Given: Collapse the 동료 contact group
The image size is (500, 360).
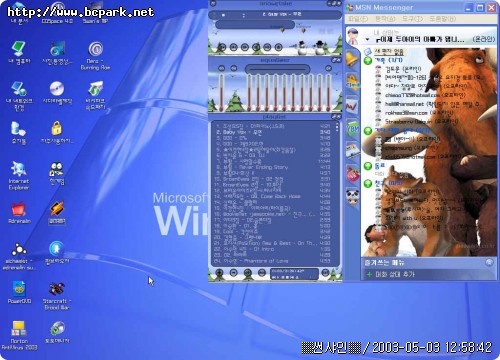Looking at the screenshot, I should pos(368,166).
